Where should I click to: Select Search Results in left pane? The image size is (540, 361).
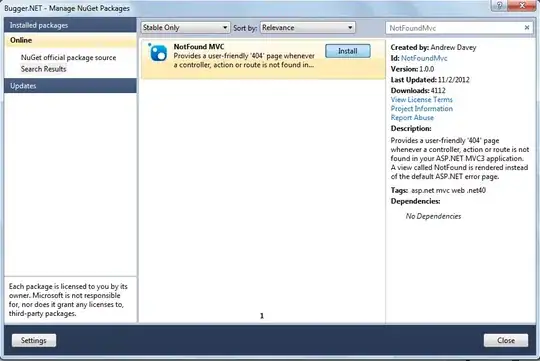point(43,69)
